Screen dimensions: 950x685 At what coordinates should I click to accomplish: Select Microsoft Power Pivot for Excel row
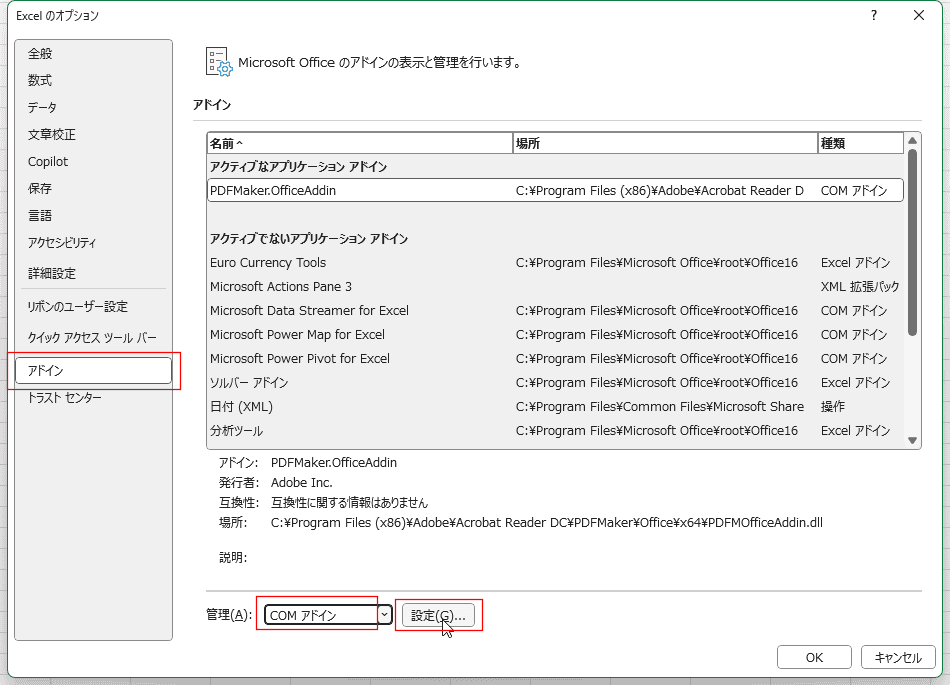pos(299,359)
